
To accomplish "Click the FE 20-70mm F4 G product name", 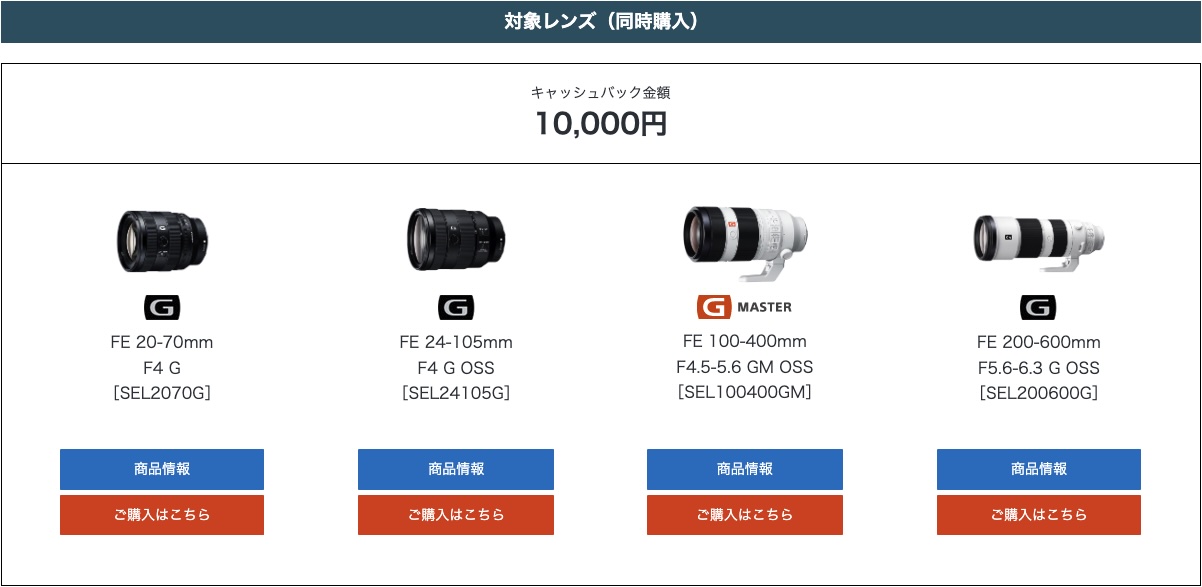I will [x=162, y=355].
